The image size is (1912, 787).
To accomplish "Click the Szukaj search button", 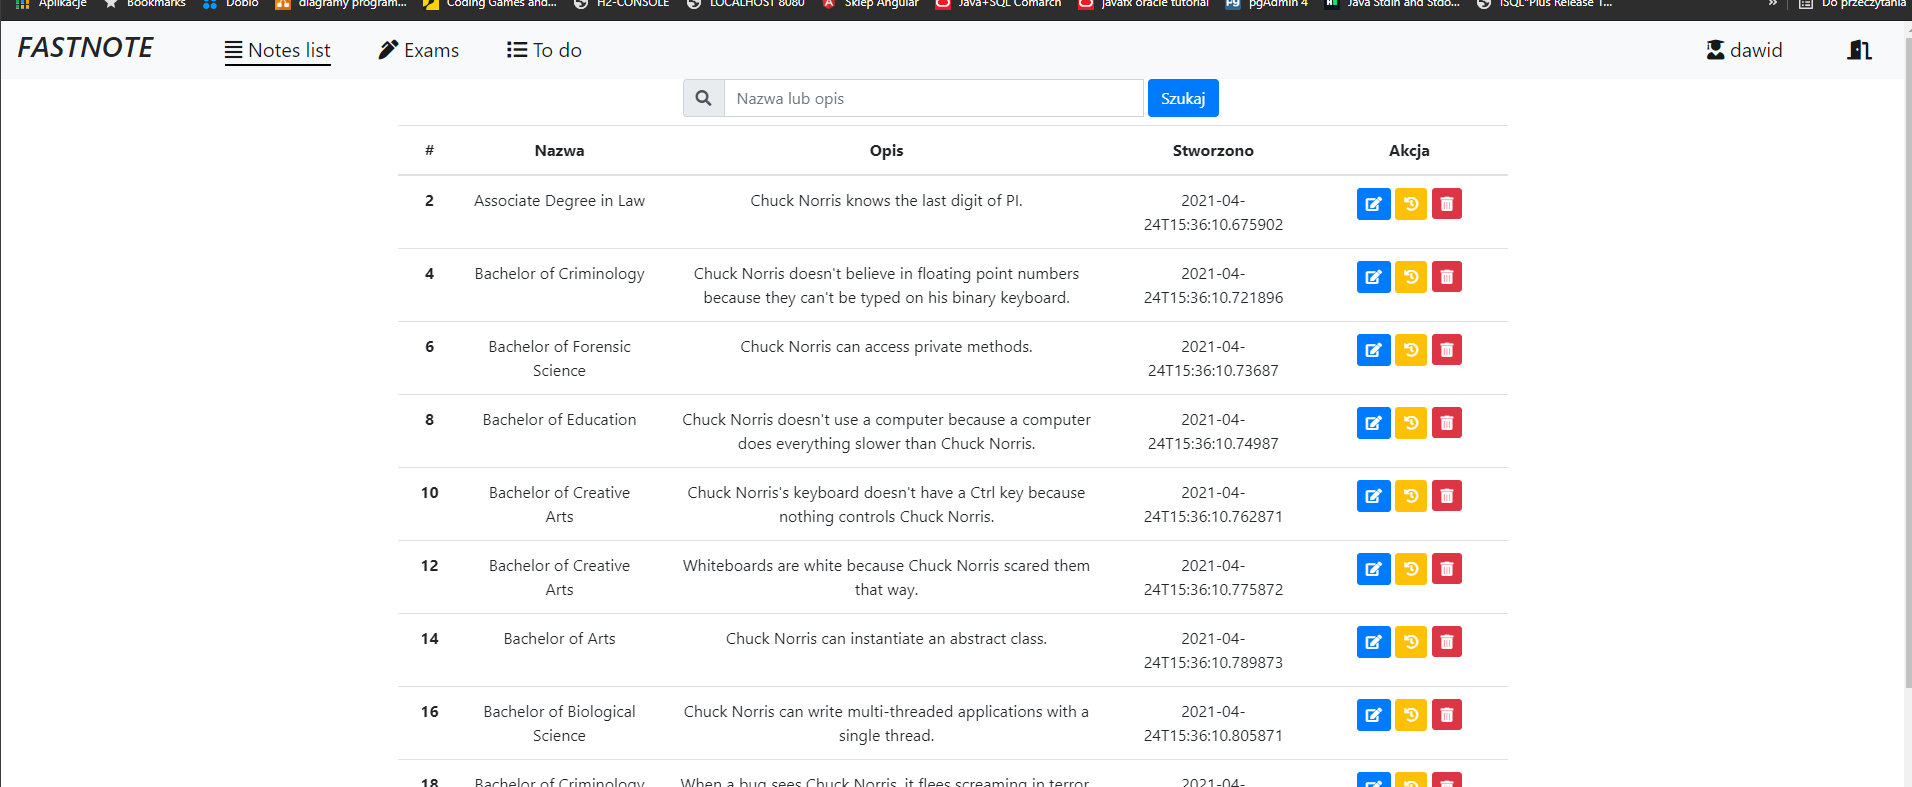I will point(1183,98).
